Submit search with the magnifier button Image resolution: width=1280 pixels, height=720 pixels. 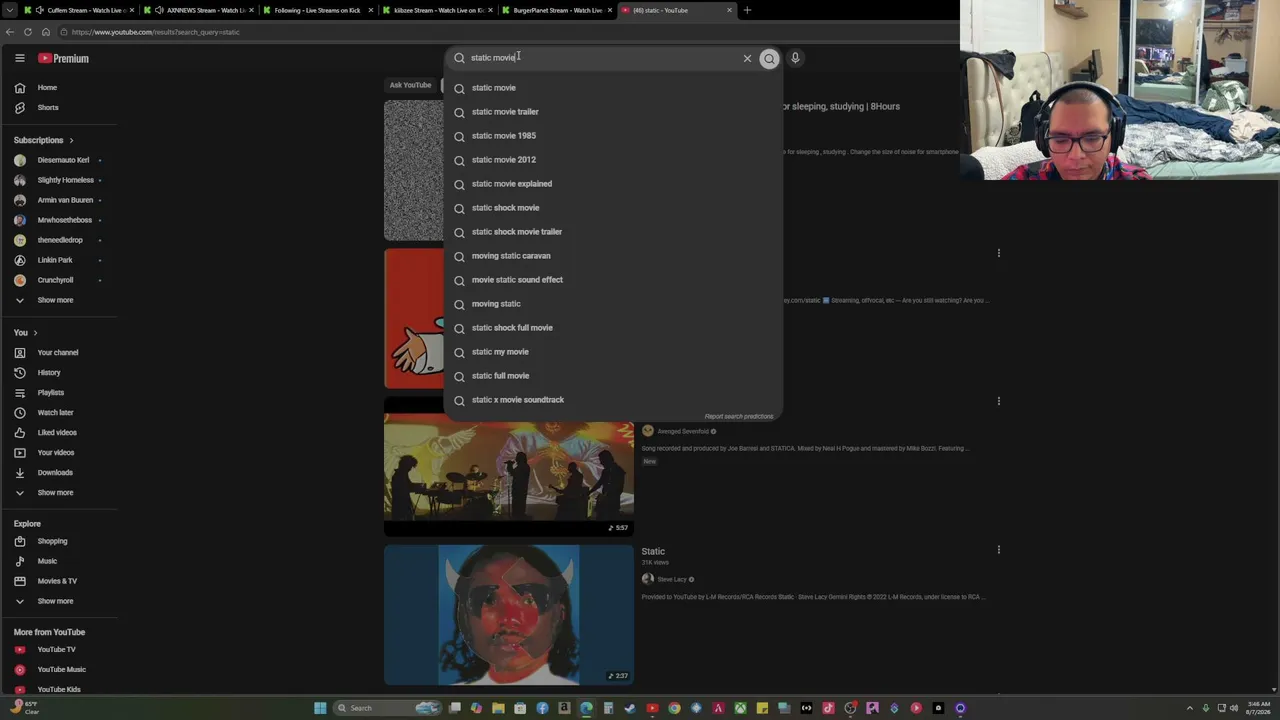[769, 58]
